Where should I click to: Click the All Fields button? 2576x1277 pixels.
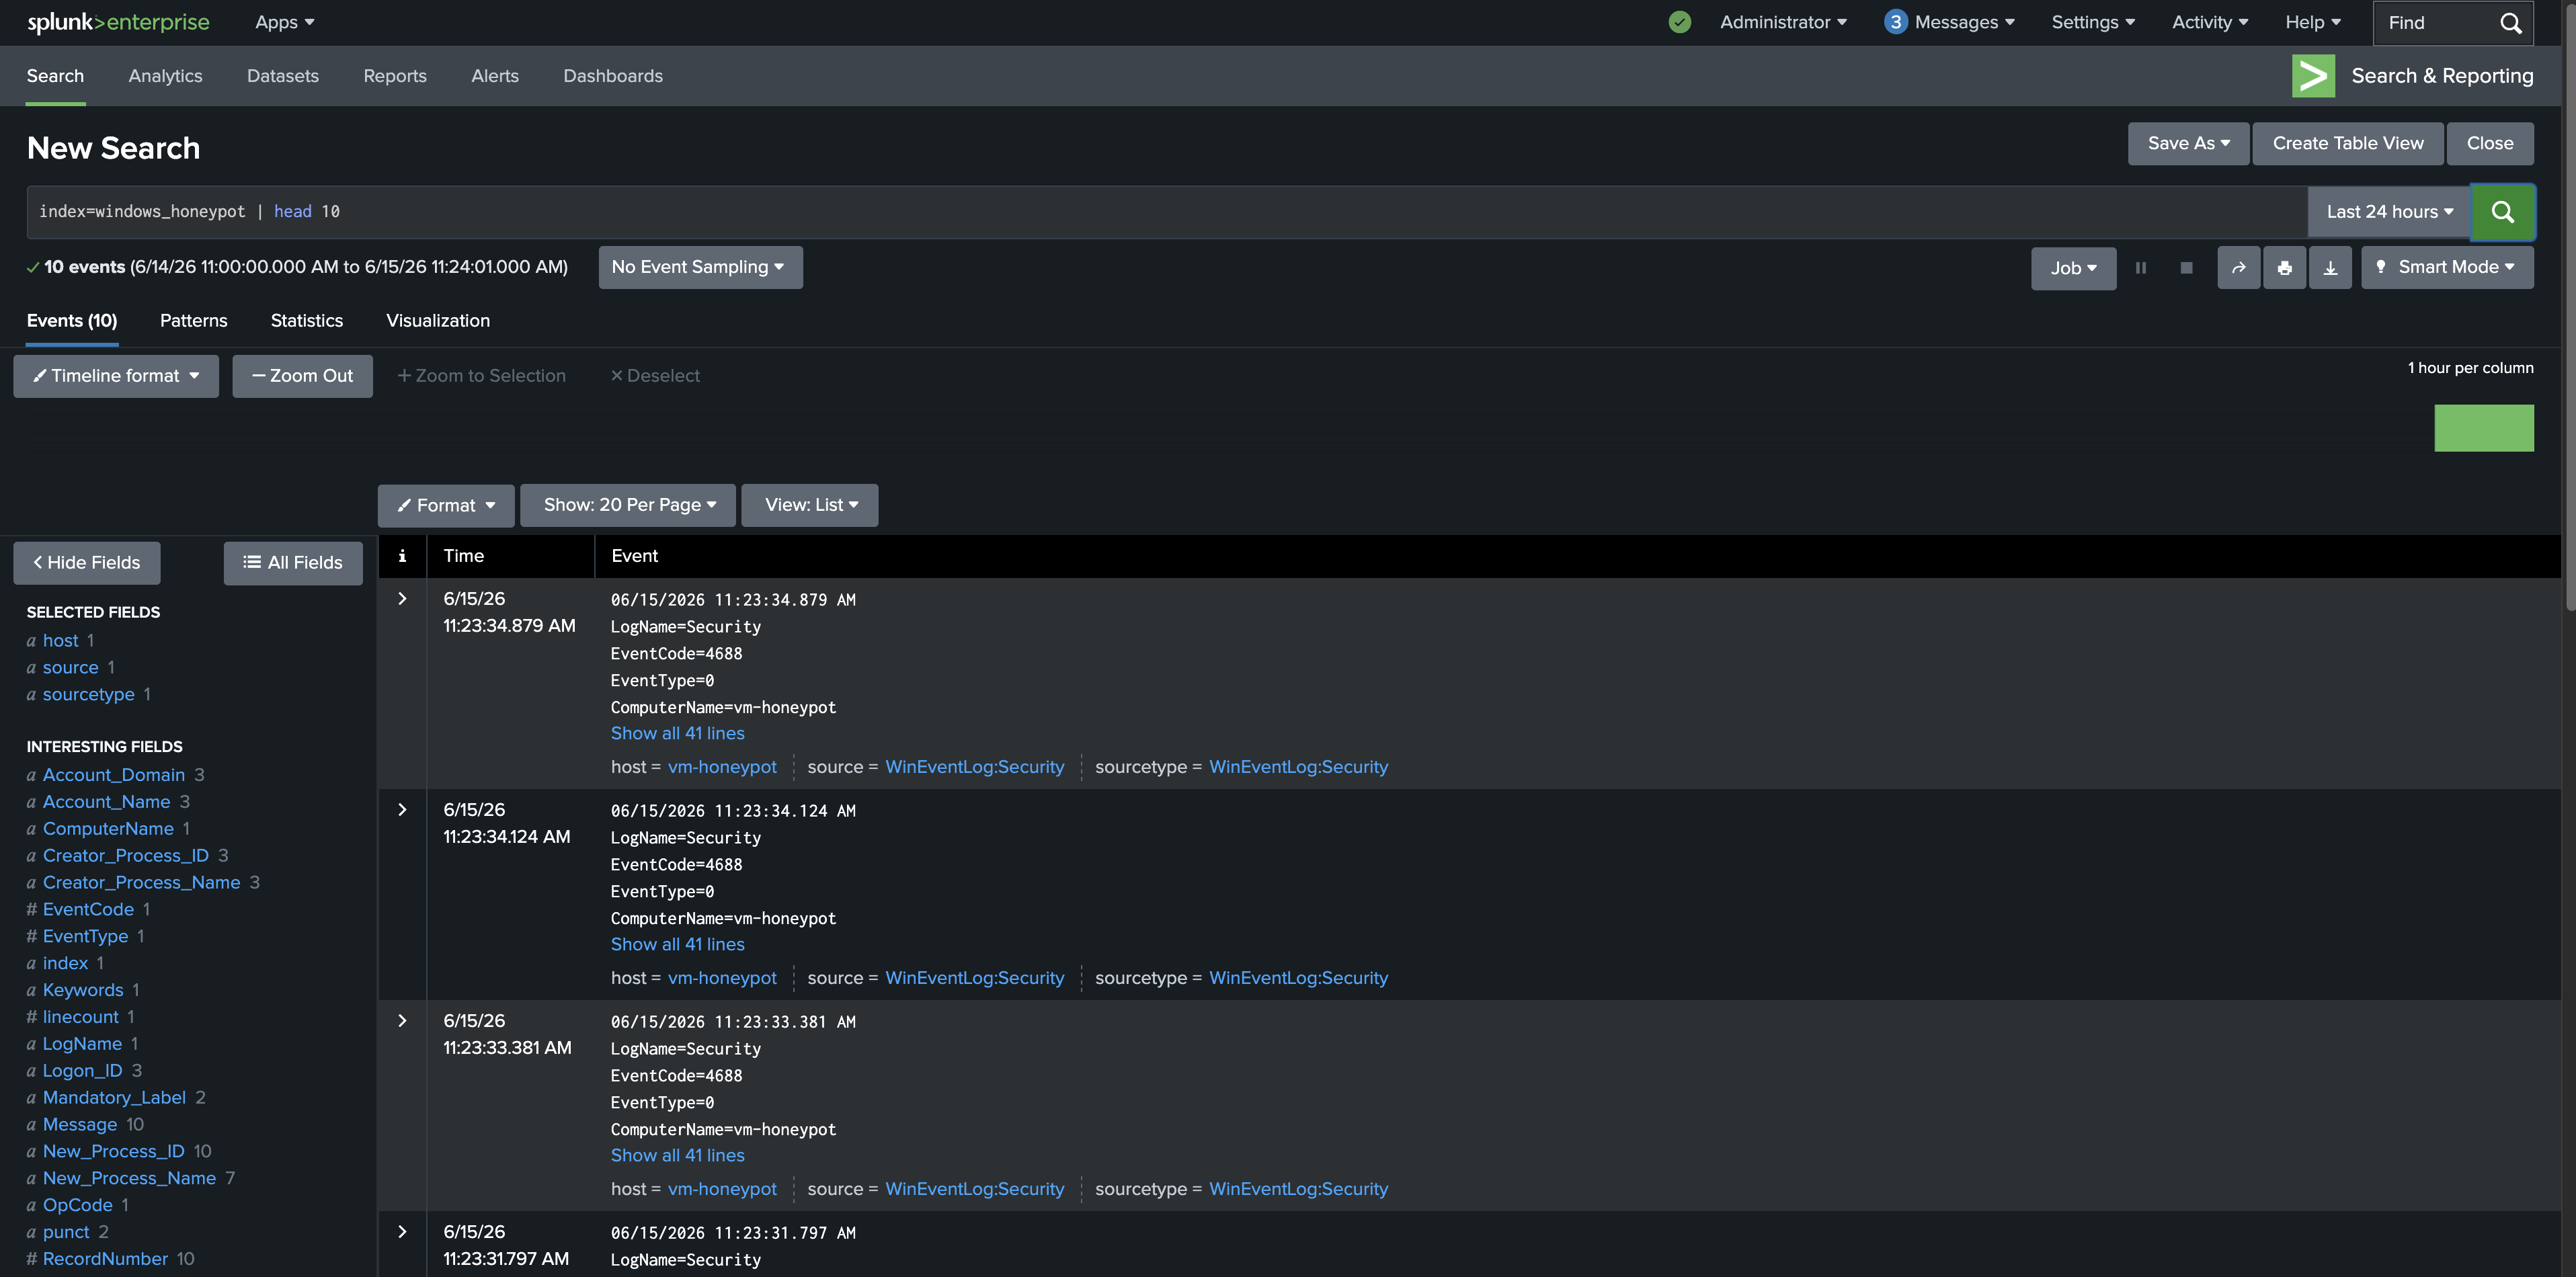293,563
